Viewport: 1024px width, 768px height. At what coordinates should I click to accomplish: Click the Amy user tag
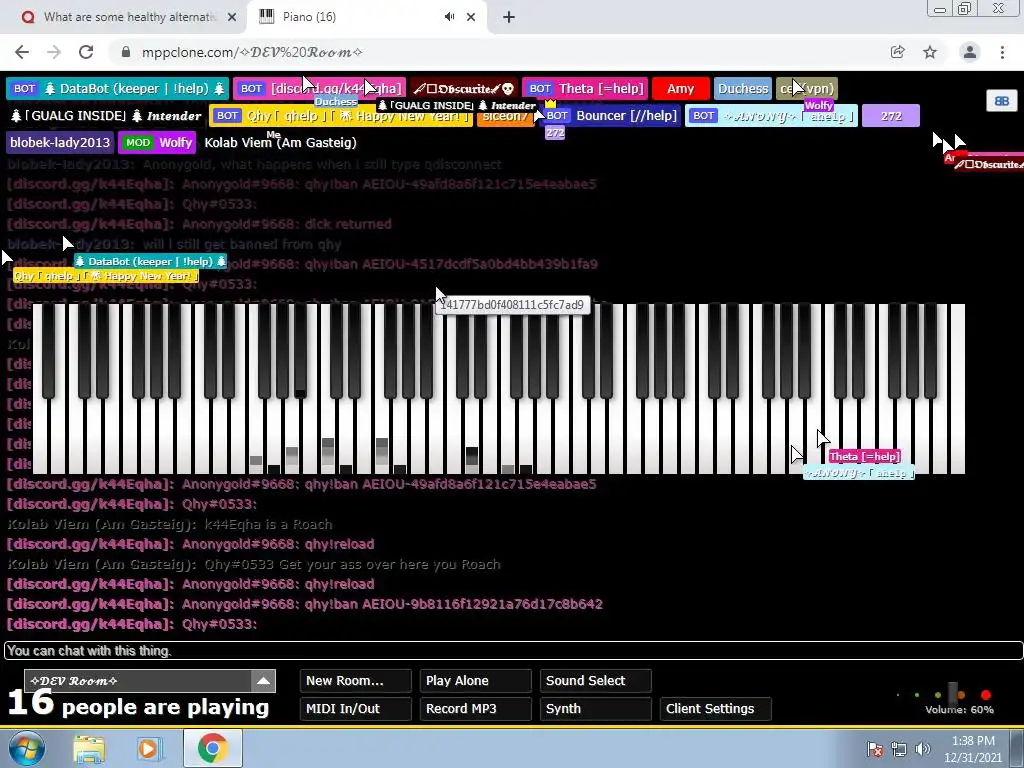(x=680, y=88)
